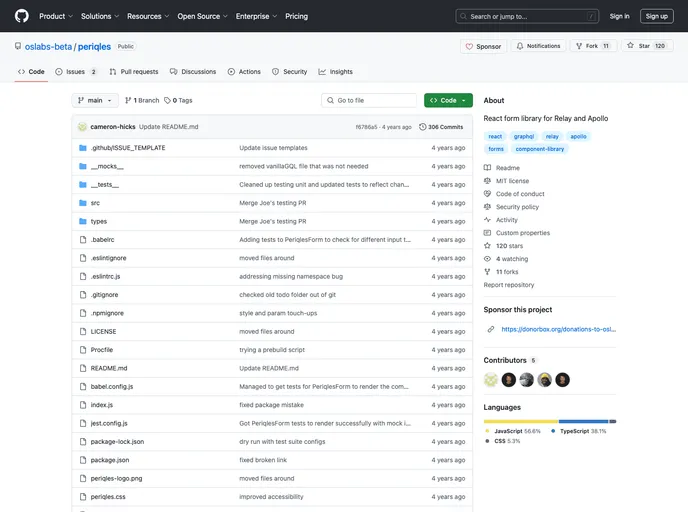Open the 306 Commits link

click(441, 127)
